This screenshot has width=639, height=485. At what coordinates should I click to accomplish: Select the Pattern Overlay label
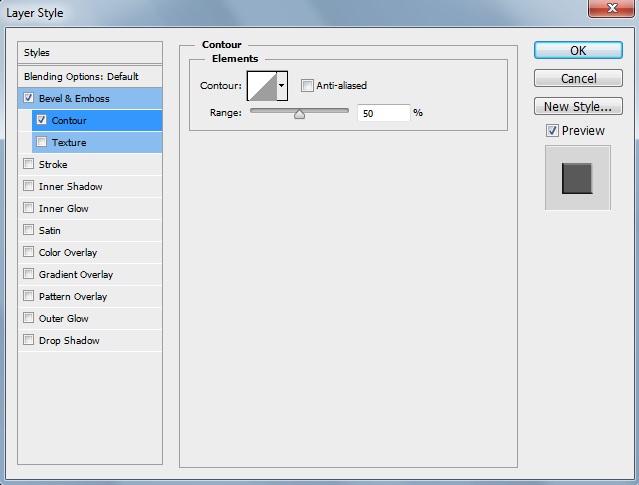pyautogui.click(x=73, y=297)
